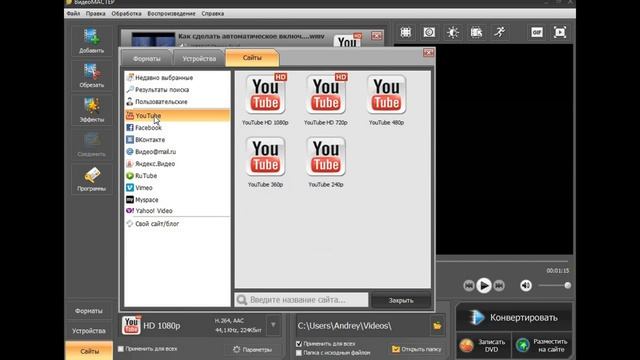640x360 pixels.
Task: Select Myspace in the site list
Action: (177, 200)
